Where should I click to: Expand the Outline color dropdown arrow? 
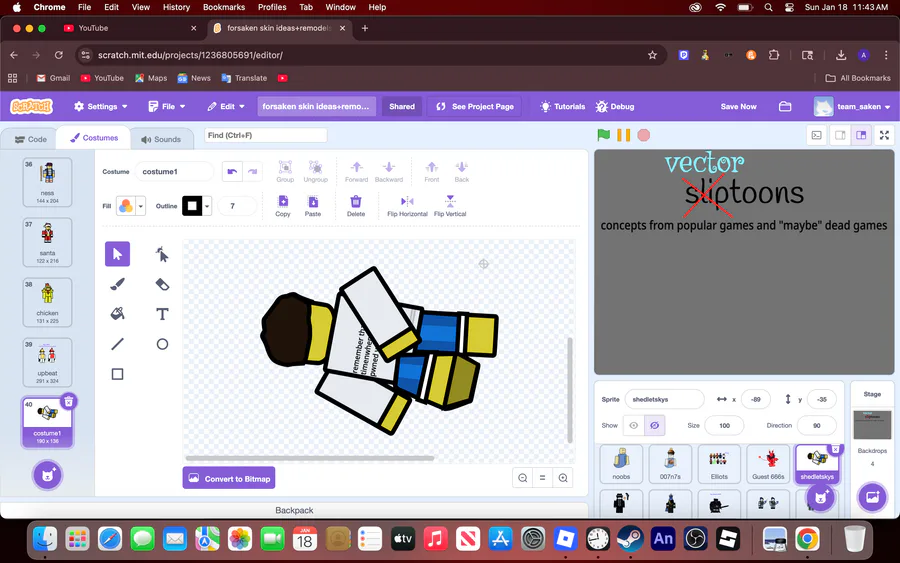pos(207,206)
